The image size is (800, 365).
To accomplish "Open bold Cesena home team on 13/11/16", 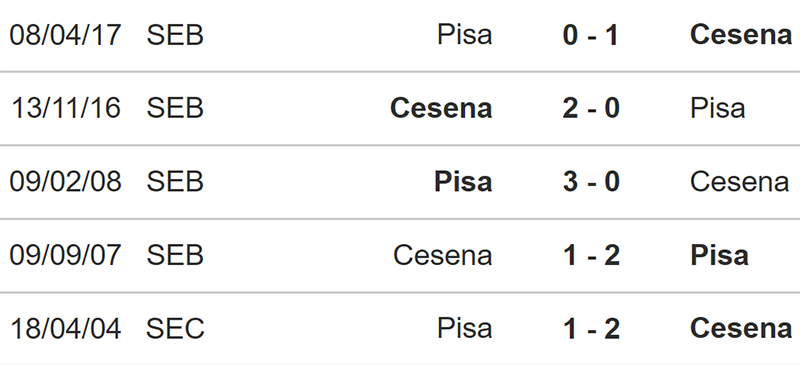I will coord(441,109).
